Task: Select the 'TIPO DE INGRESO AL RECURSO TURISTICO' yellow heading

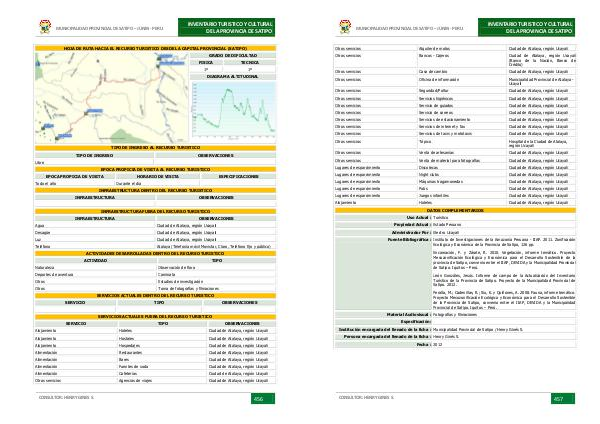Action: click(155, 148)
